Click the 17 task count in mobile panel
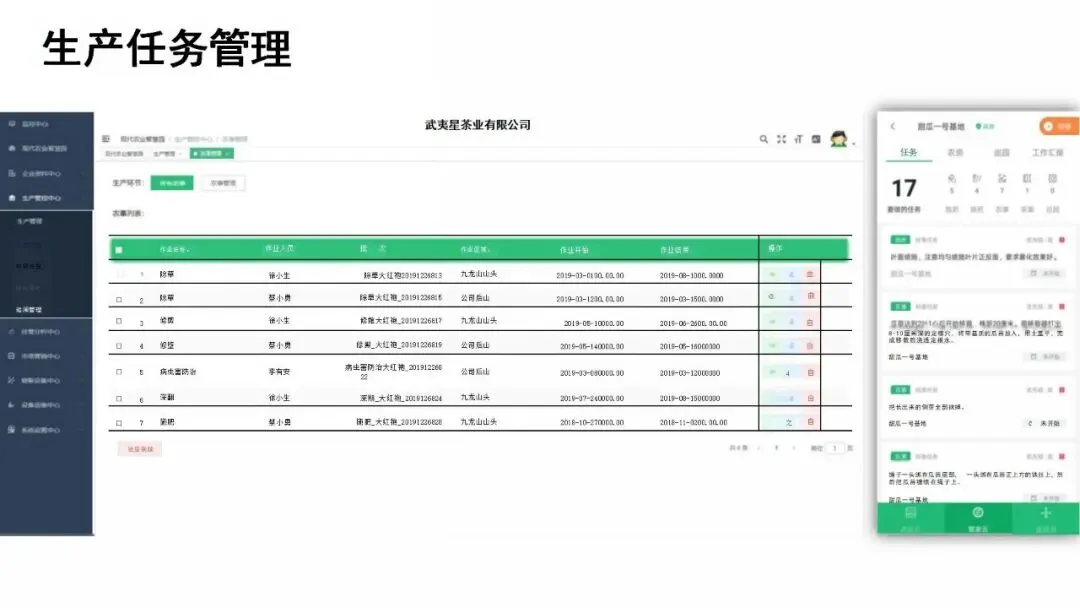This screenshot has height=608, width=1080. [904, 188]
